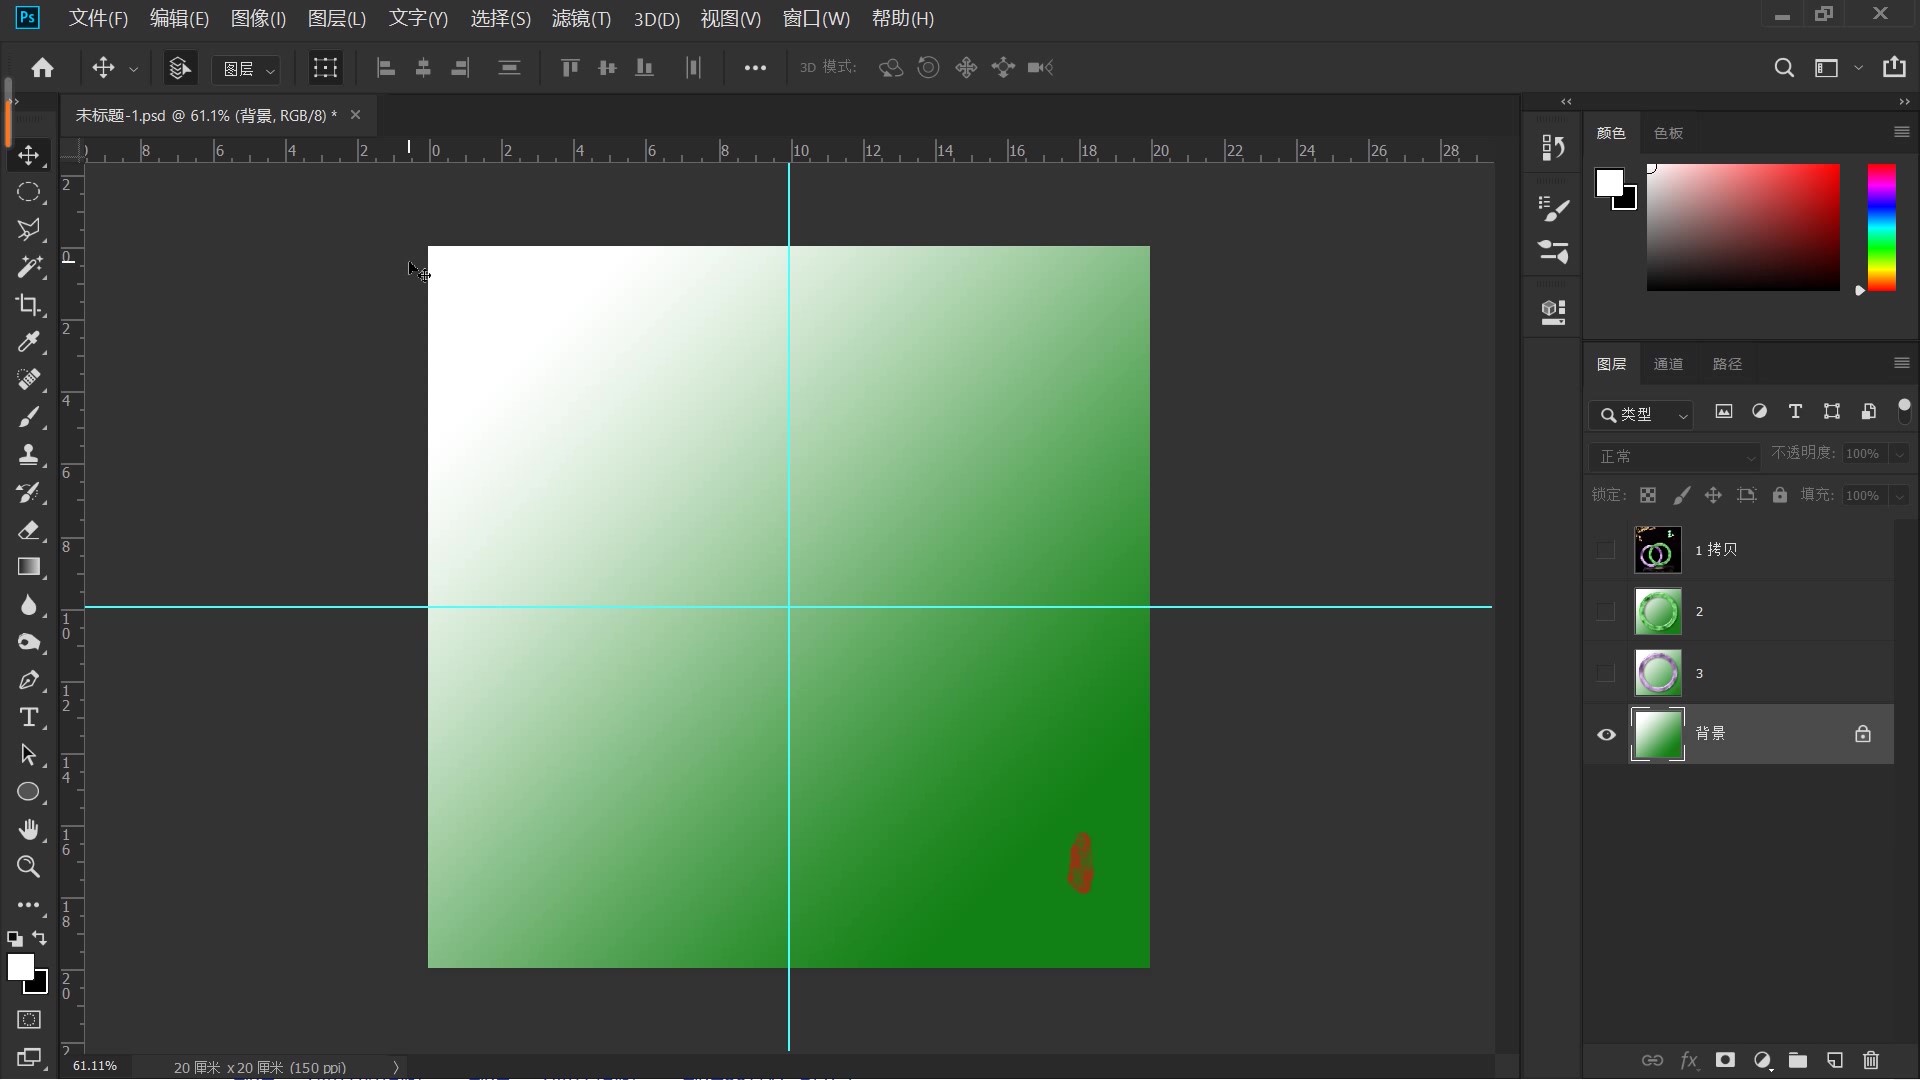Create a new layer via panel icon

click(1834, 1060)
